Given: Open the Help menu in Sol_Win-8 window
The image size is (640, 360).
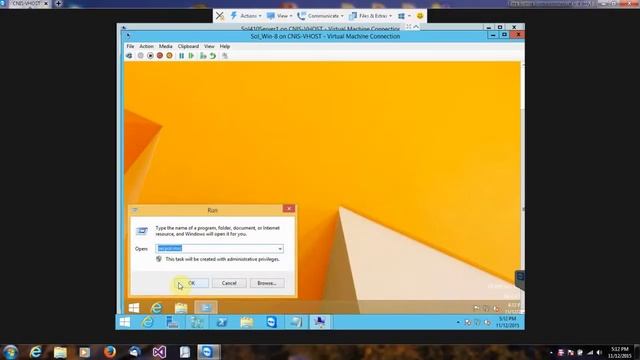Looking at the screenshot, I should pos(224,47).
